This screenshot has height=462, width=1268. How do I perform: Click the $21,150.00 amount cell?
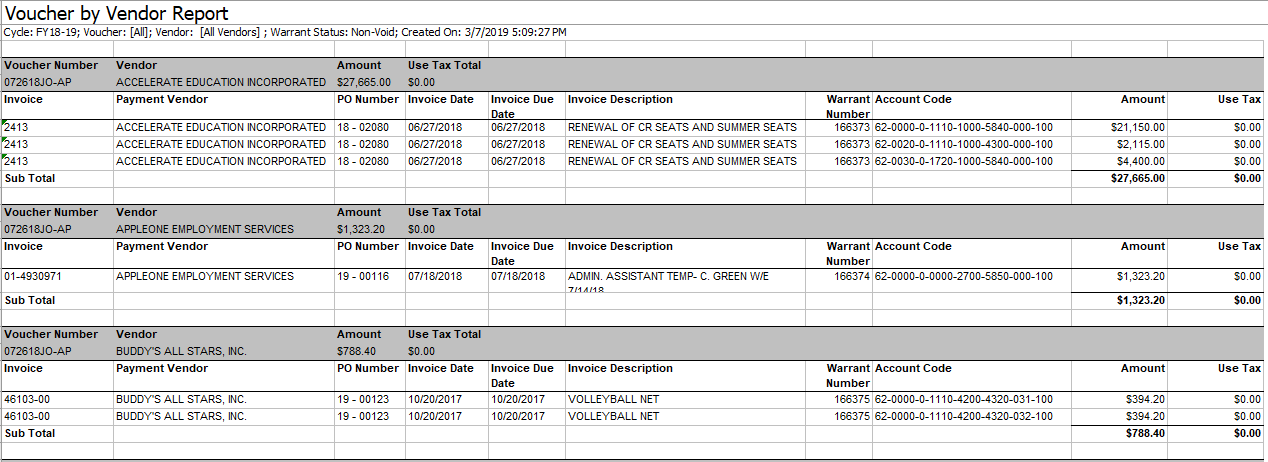(1138, 127)
